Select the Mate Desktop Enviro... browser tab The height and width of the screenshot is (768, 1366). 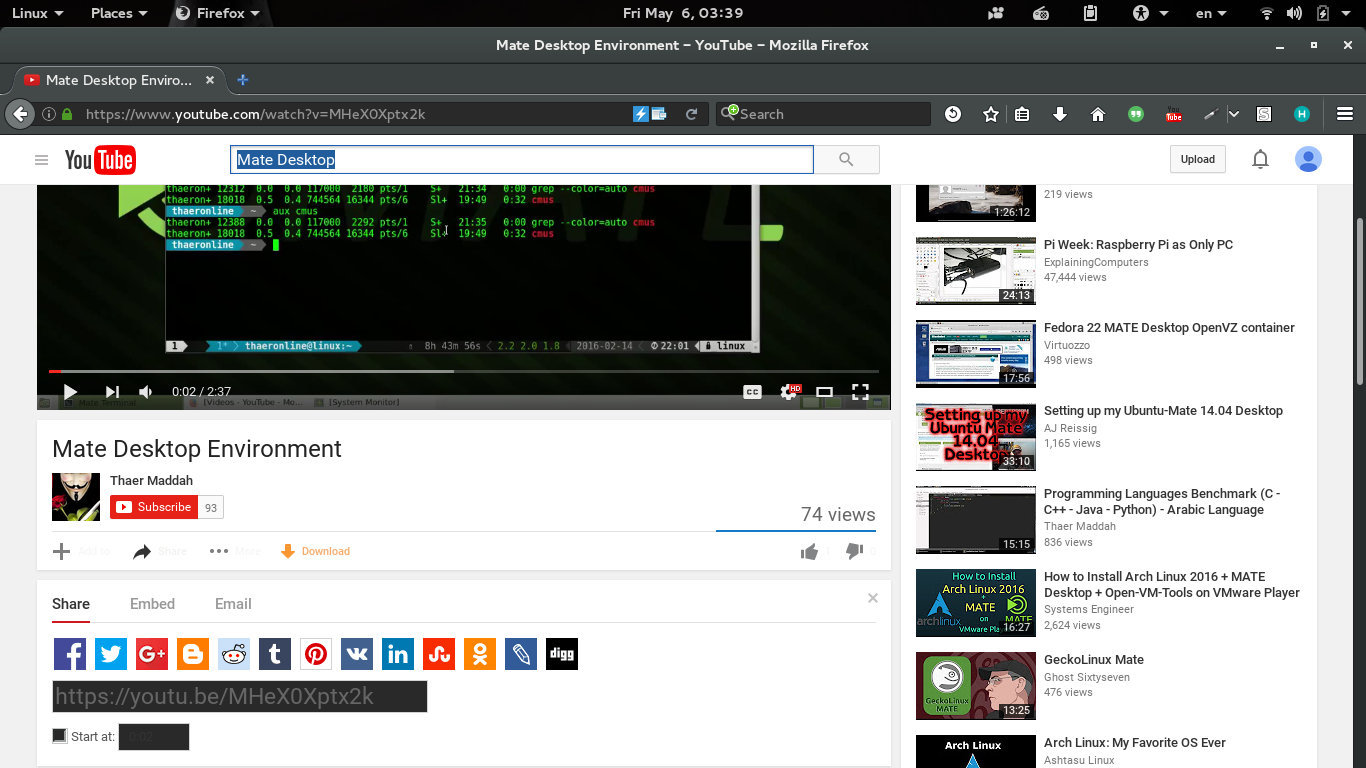(x=118, y=80)
